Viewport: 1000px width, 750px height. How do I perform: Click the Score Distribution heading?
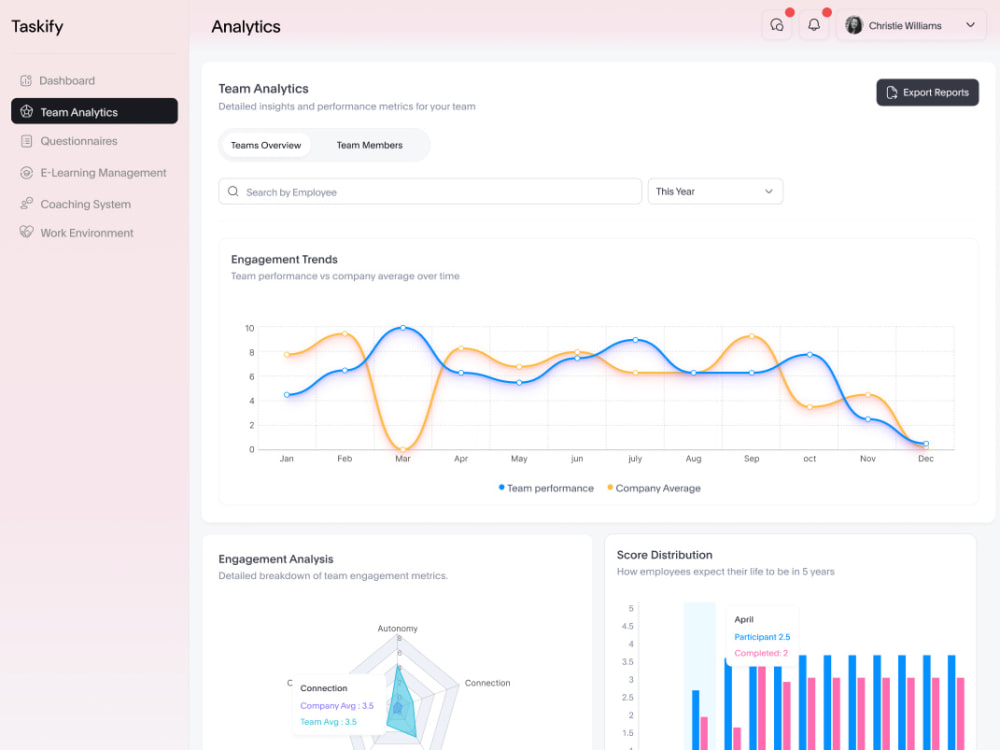(x=665, y=555)
